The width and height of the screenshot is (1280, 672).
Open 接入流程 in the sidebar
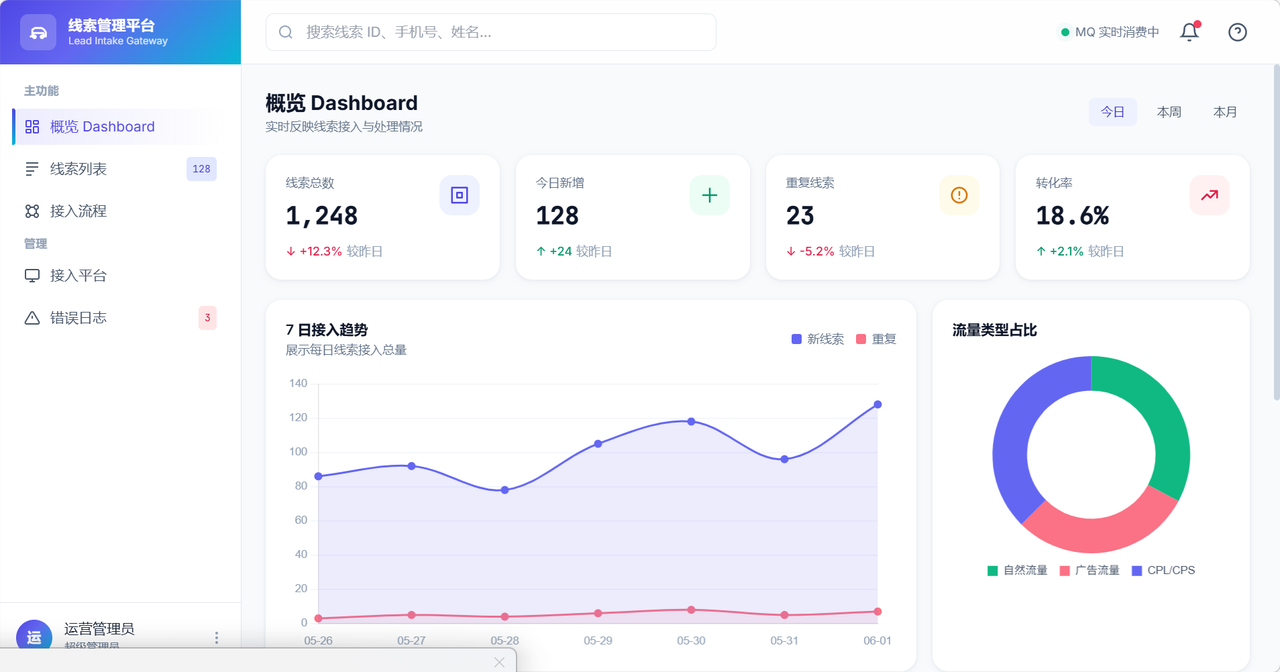120,211
